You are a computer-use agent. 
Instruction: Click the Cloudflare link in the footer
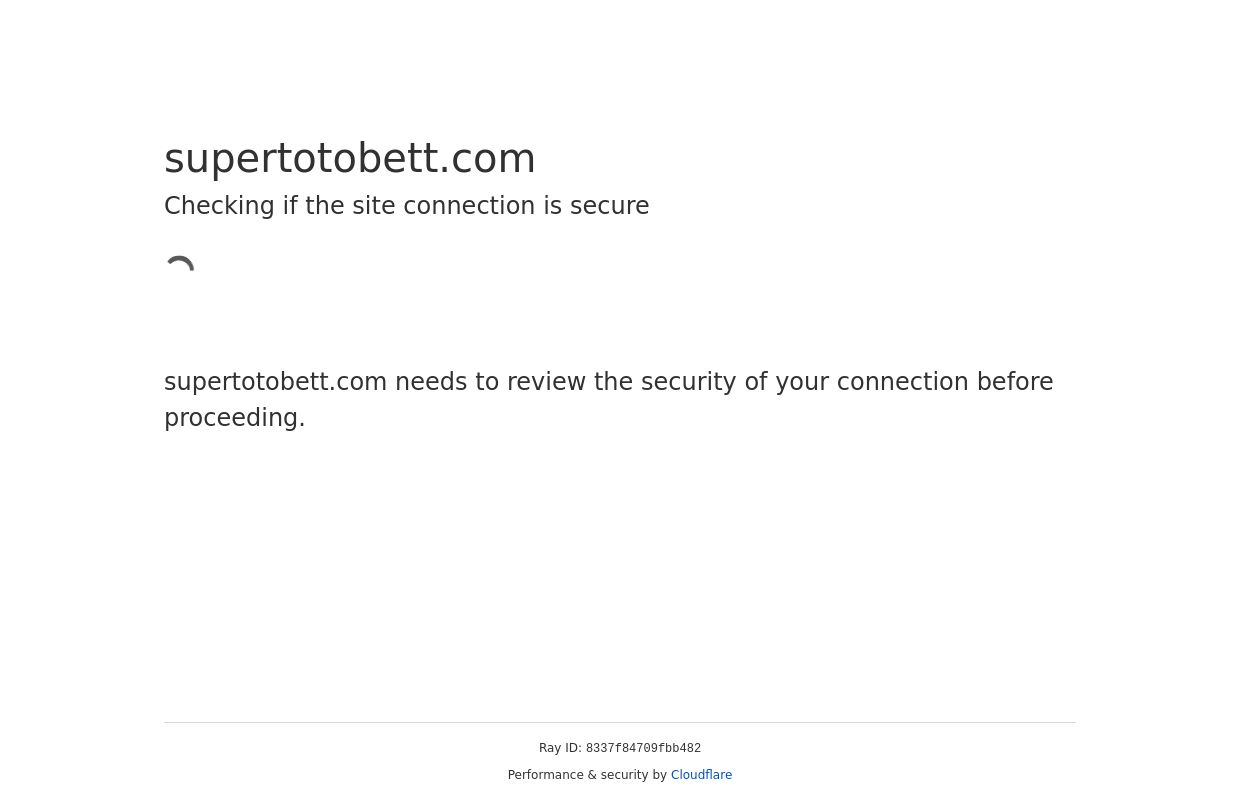click(x=701, y=775)
